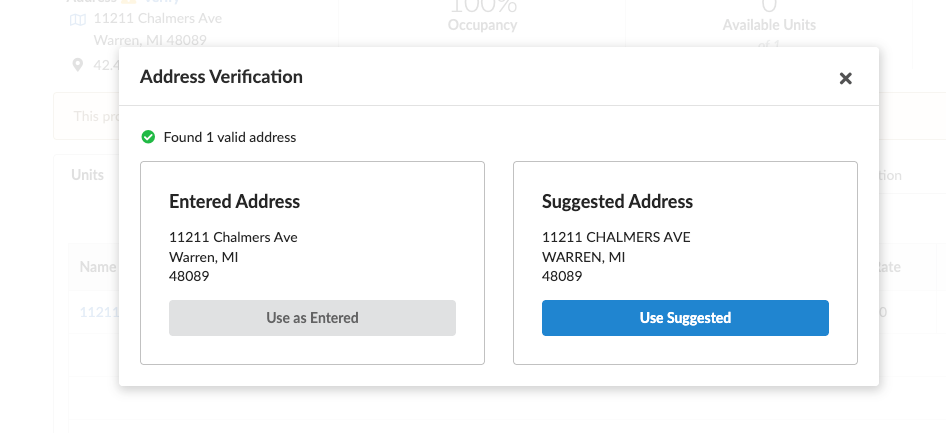The image size is (946, 433).
Task: Click entered street 11211 Chalmers Ave
Action: point(233,237)
